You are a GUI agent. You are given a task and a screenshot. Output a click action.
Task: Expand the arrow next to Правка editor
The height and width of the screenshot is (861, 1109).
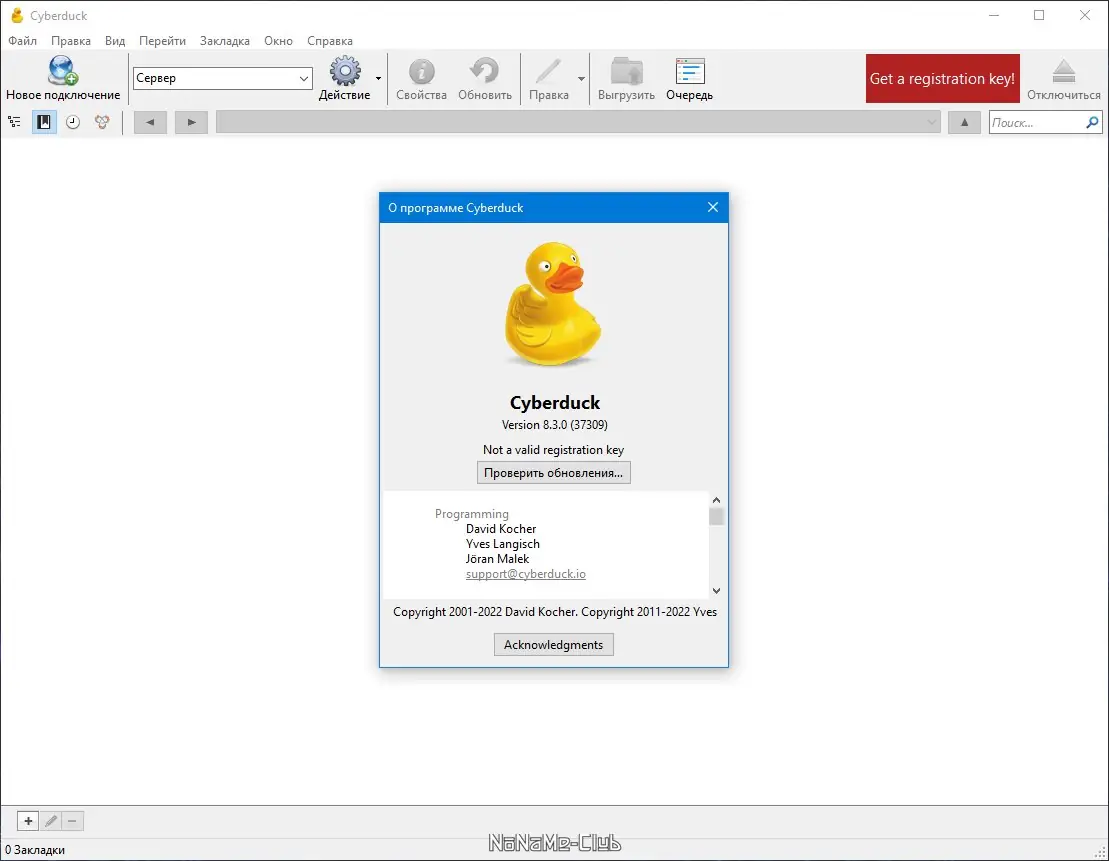click(x=581, y=79)
